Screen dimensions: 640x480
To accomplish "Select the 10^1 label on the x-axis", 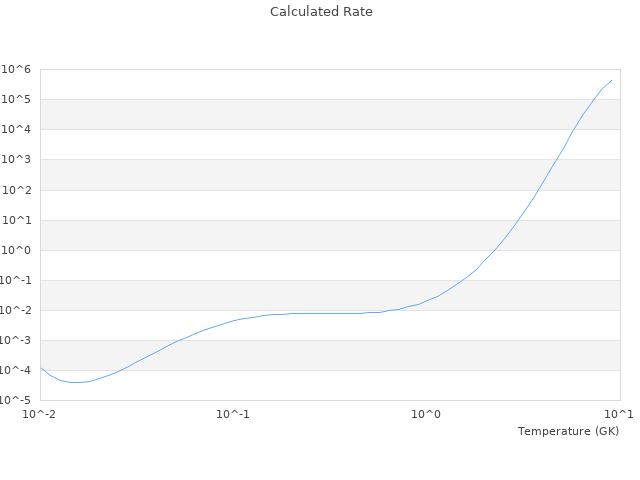I will pos(619,414).
